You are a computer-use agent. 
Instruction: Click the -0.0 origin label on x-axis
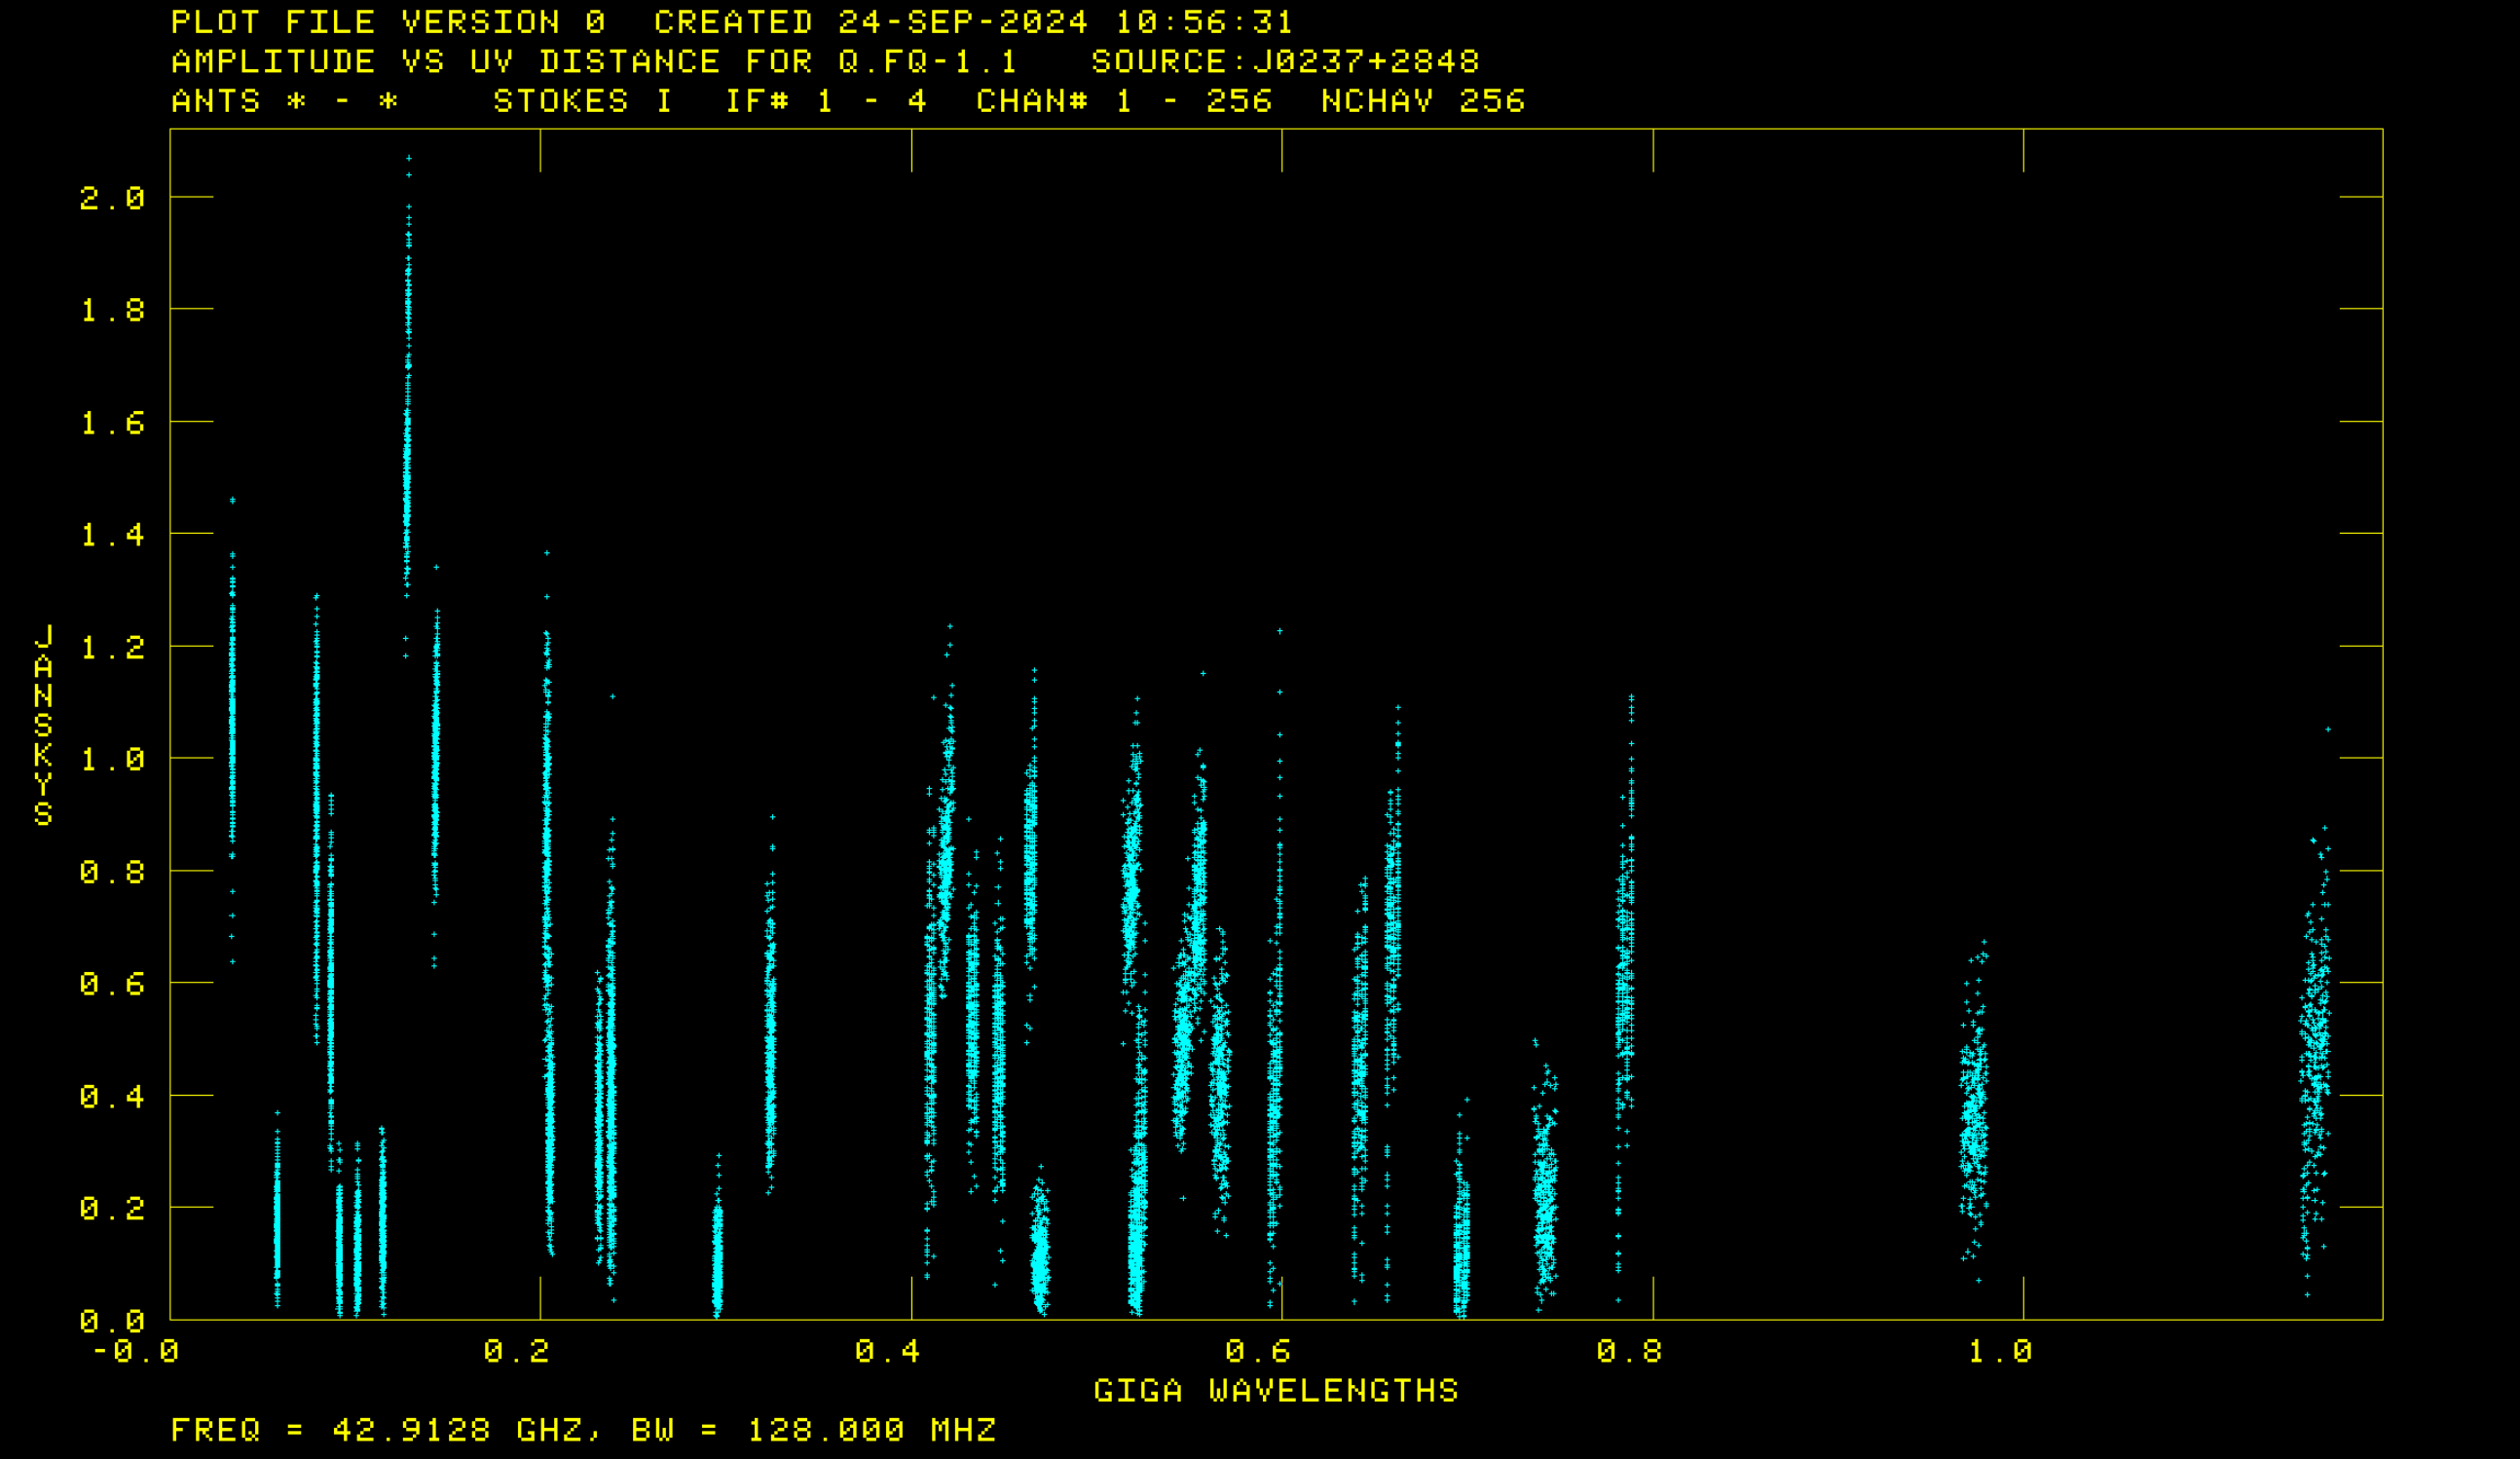click(x=136, y=1352)
